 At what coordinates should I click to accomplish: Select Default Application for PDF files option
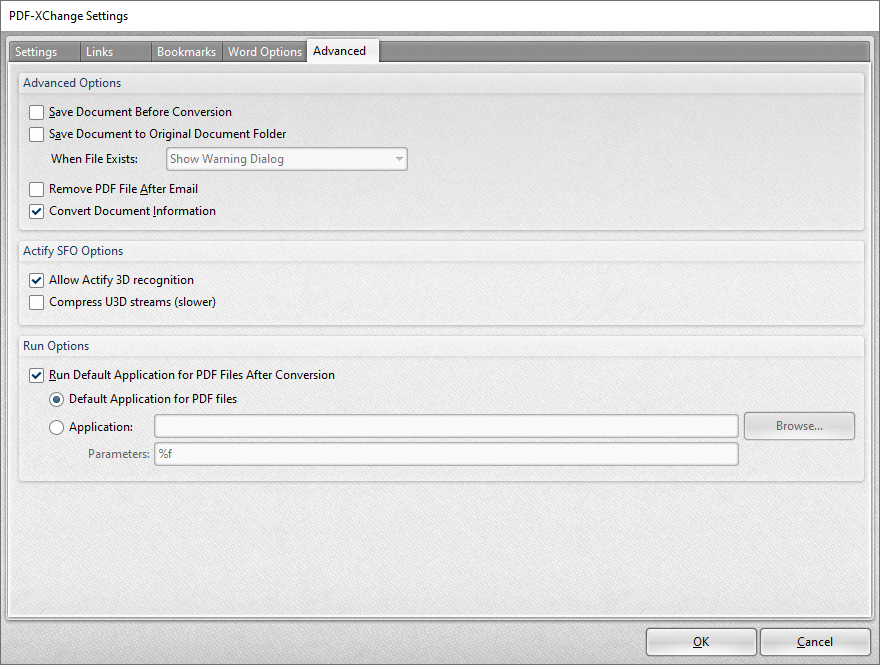(x=57, y=399)
